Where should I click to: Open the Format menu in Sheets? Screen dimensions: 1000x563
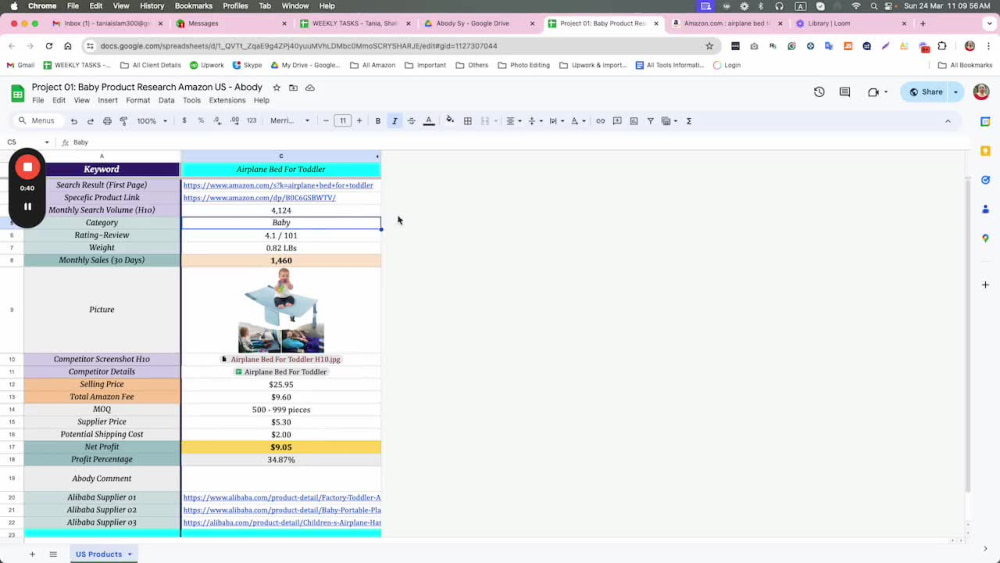click(x=138, y=100)
